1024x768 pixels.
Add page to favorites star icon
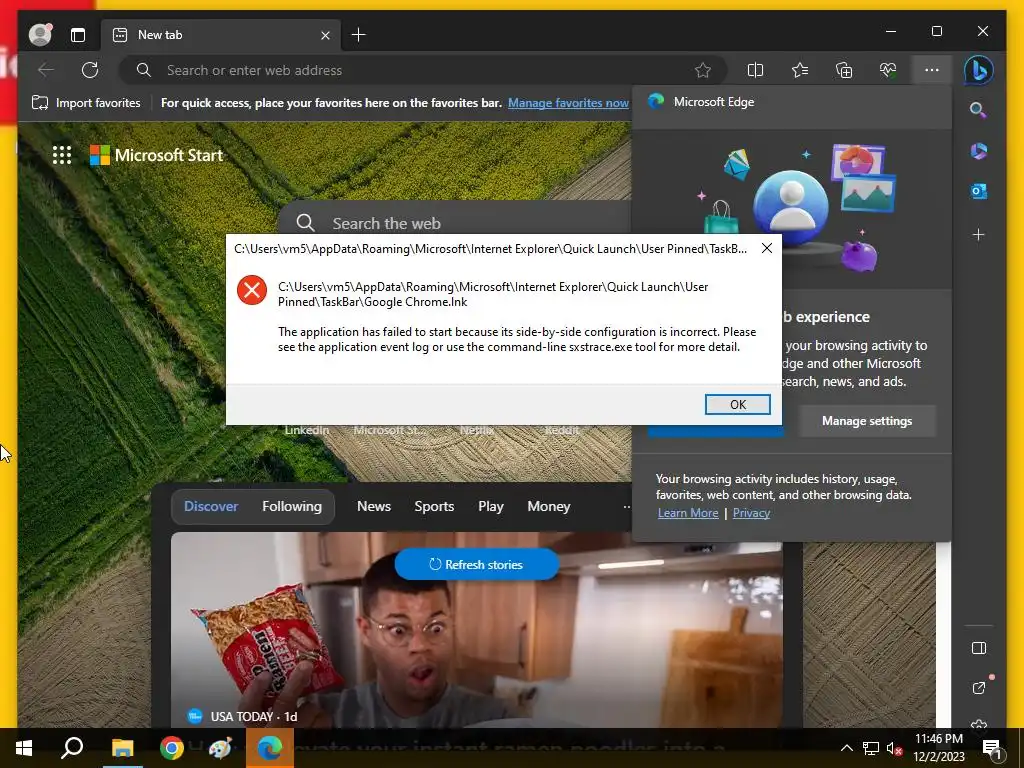[x=703, y=70]
